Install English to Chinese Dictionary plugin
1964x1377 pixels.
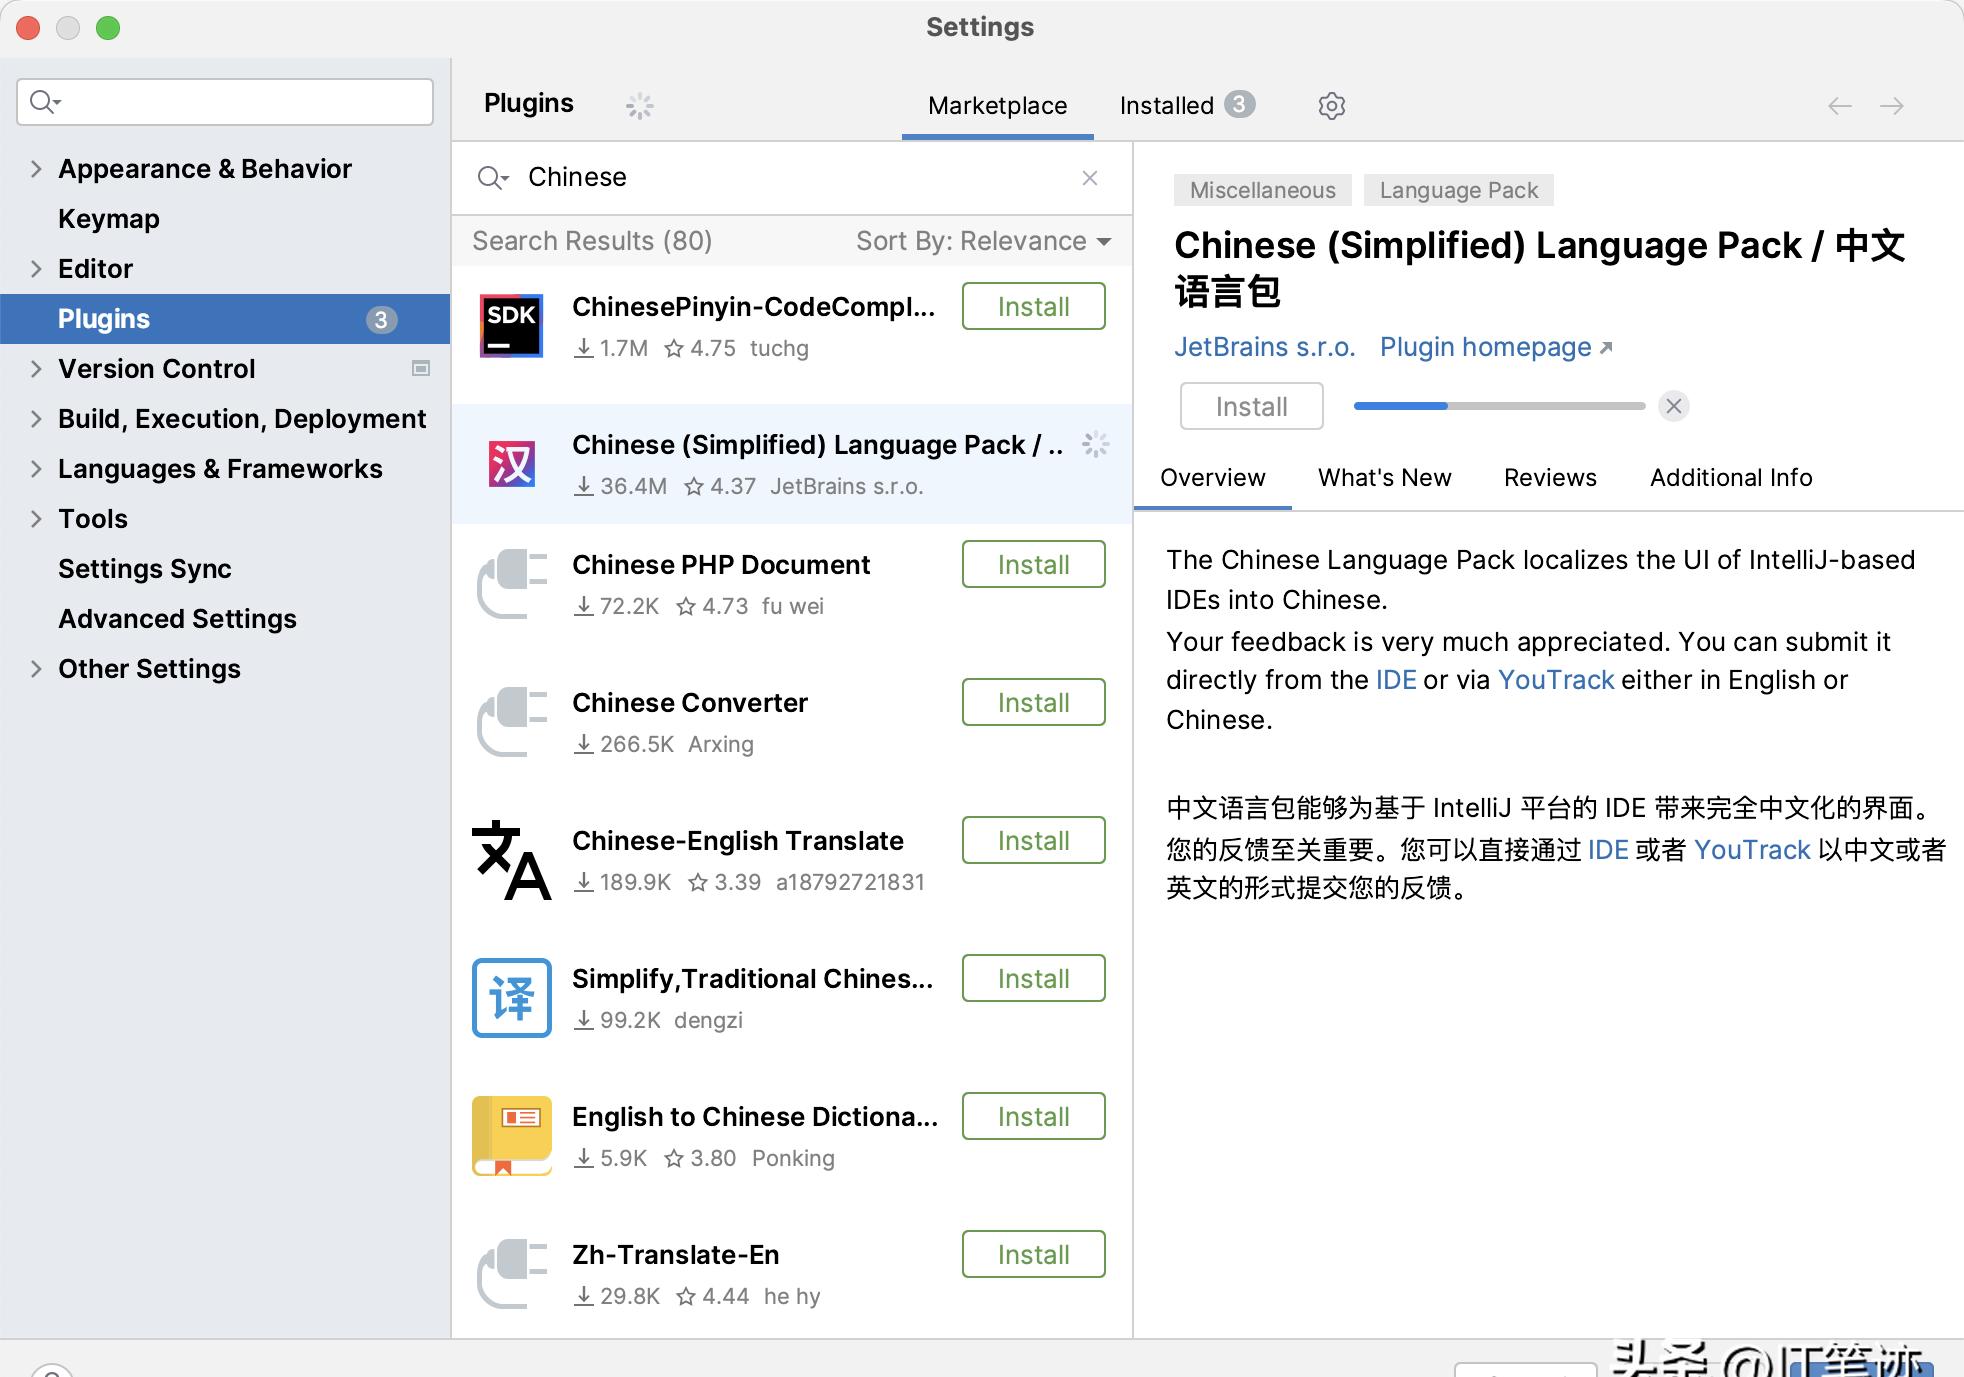tap(1033, 1116)
